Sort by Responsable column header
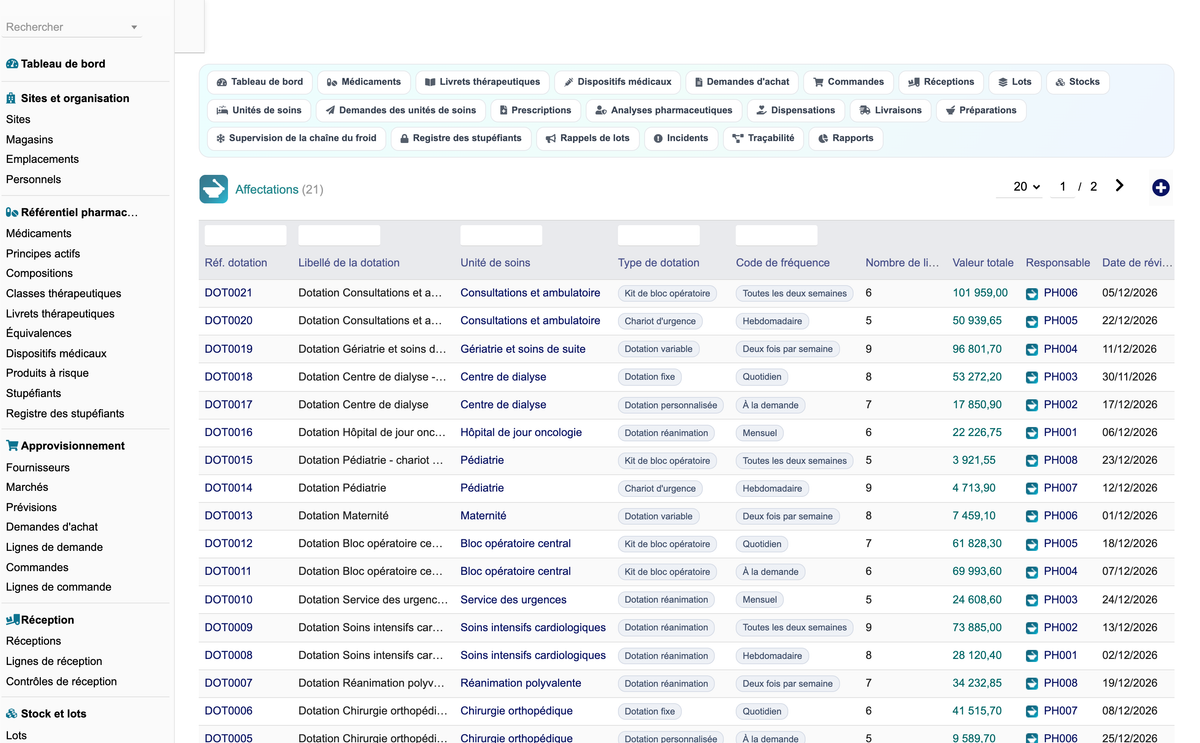 tap(1058, 263)
